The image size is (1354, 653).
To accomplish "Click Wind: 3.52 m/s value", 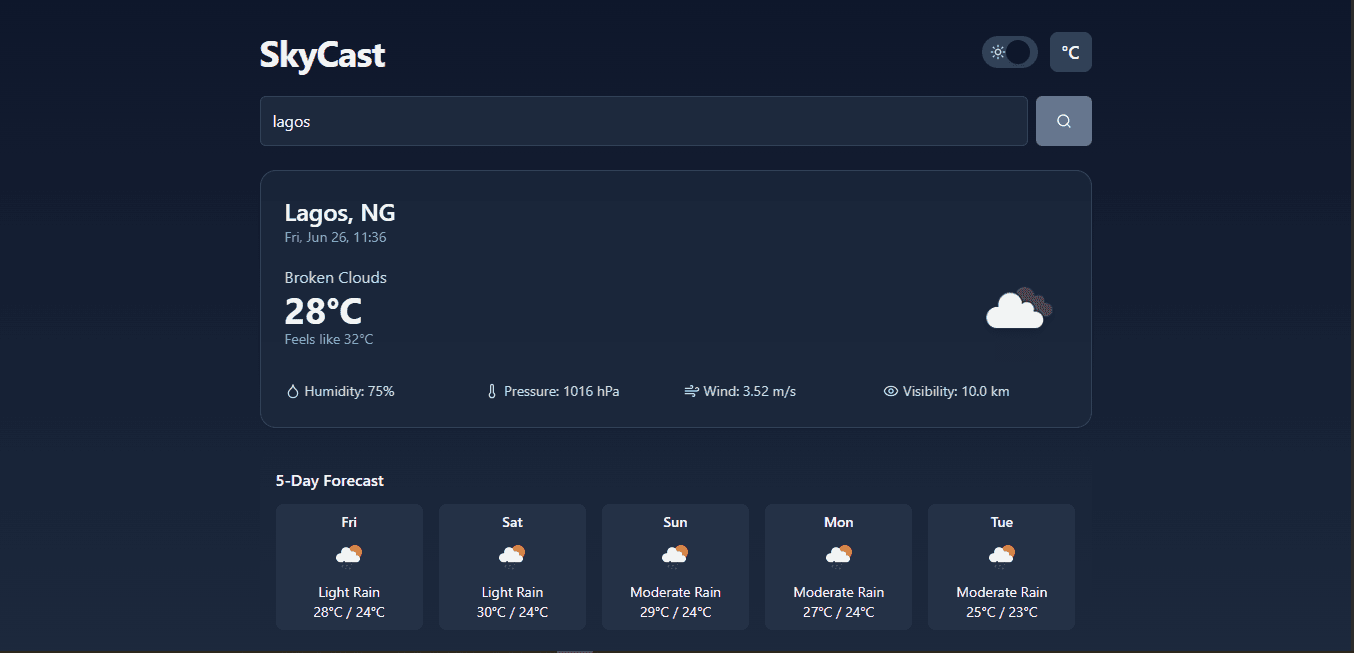I will 749,392.
